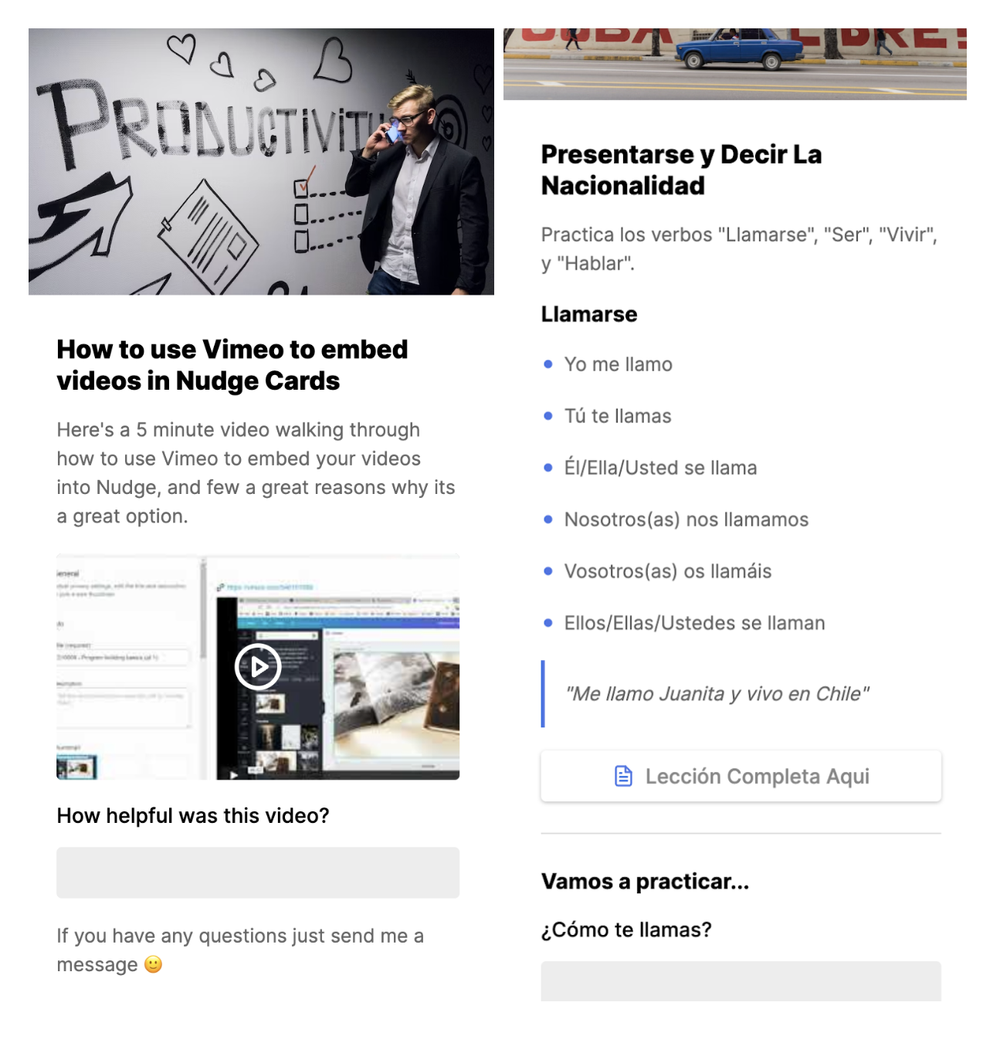Select the 'Nosotros(as) nos llamamos' list item

click(x=686, y=520)
